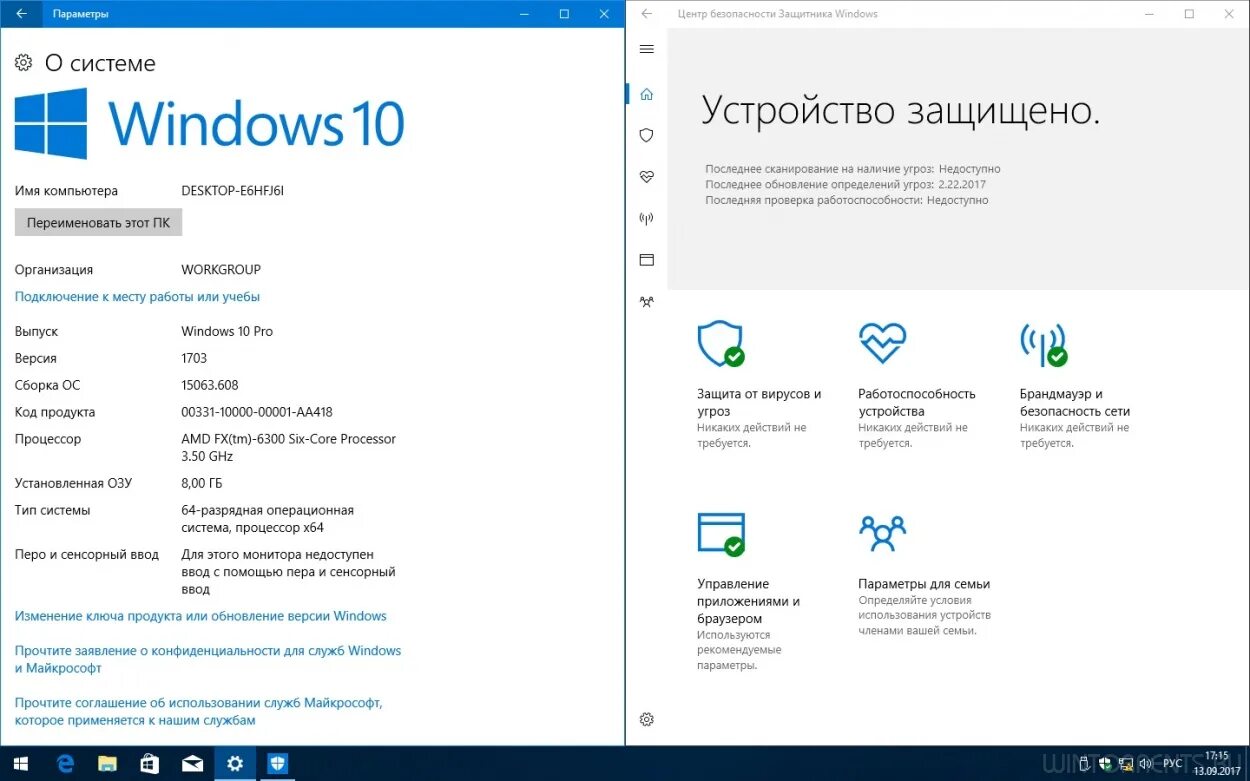This screenshot has height=781, width=1250.
Task: Open Microsoft Store from the taskbar
Action: 149,763
